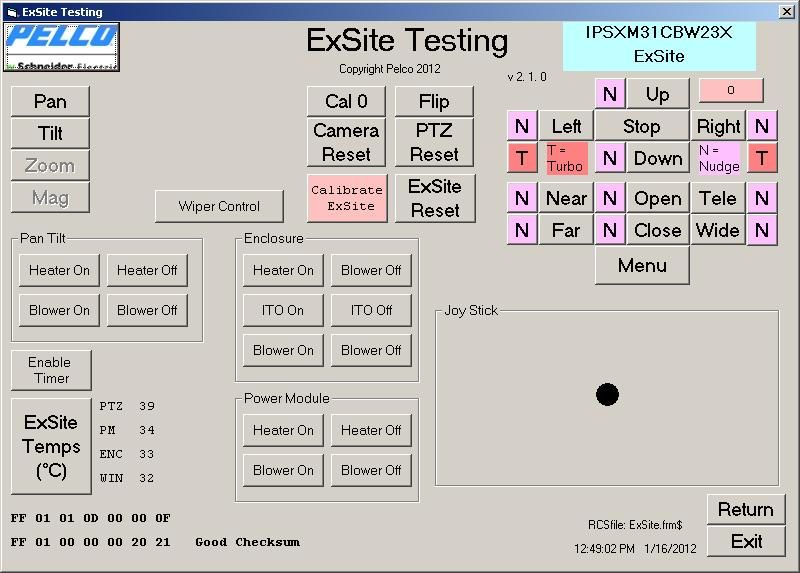Move the camera Right
Image resolution: width=800 pixels, height=573 pixels.
coord(718,126)
